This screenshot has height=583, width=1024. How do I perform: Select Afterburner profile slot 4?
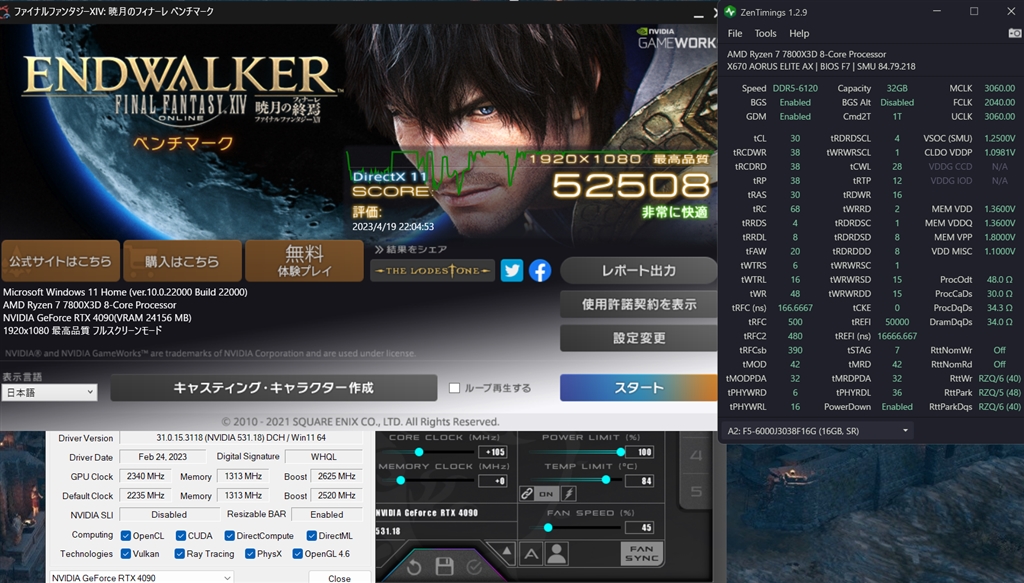[x=696, y=454]
